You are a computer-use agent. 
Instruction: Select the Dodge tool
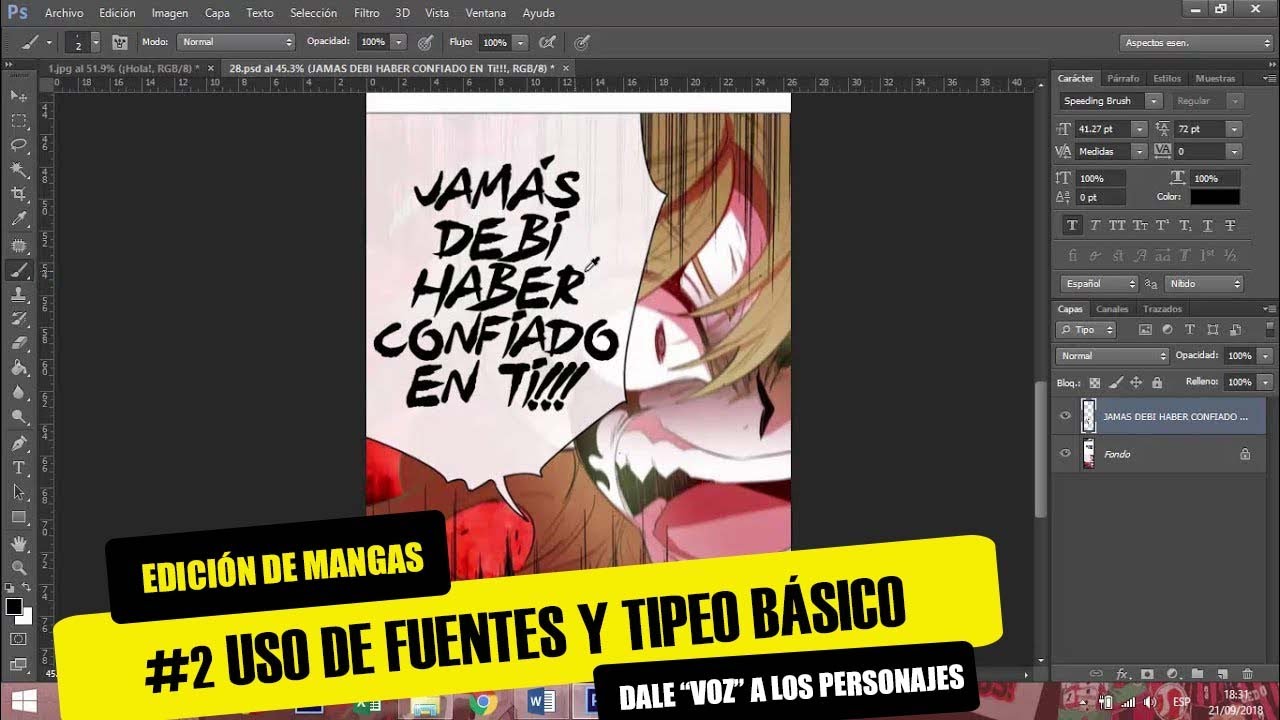click(19, 417)
